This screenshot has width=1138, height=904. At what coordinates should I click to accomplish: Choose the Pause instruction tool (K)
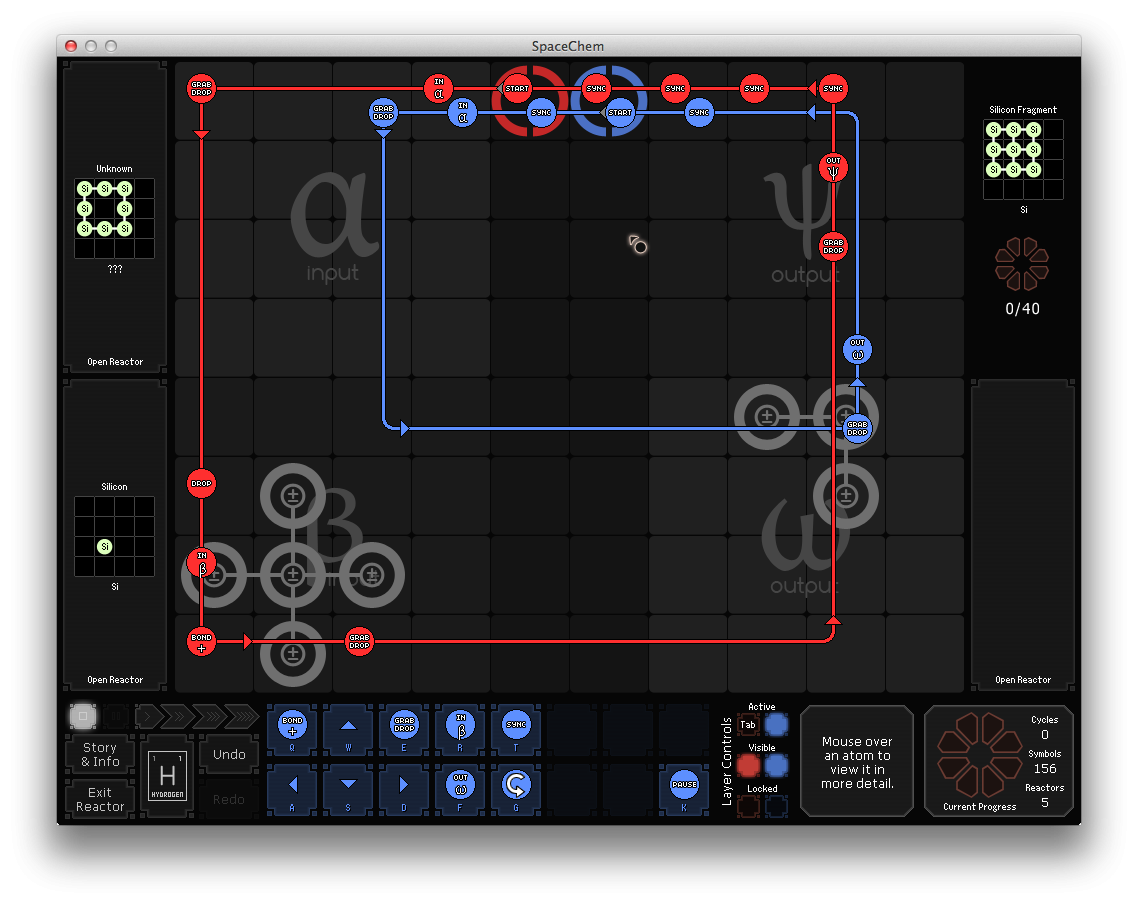[684, 789]
